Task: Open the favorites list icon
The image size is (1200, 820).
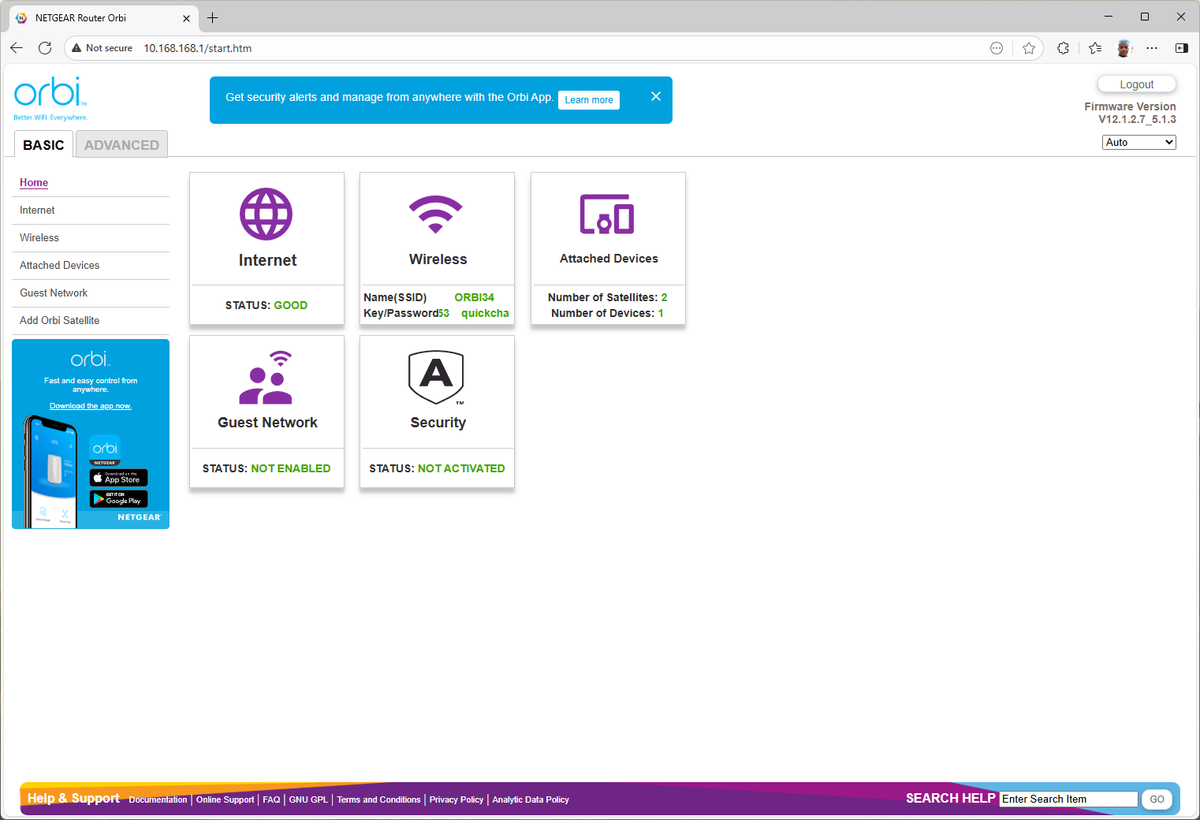Action: pyautogui.click(x=1095, y=48)
